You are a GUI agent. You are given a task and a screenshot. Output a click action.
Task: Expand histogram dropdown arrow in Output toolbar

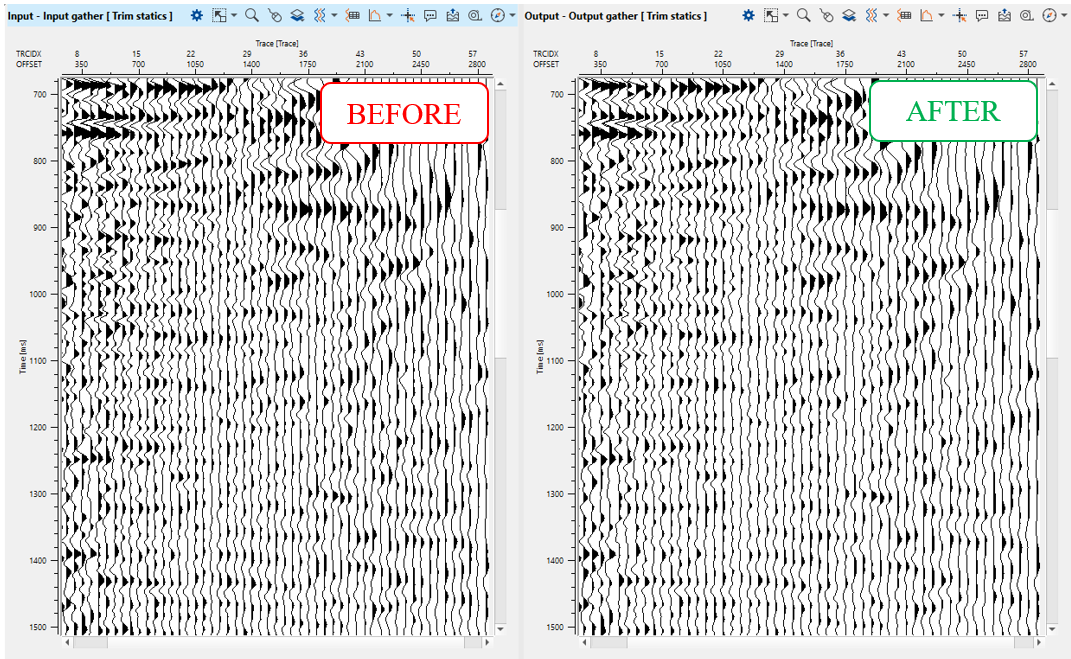(941, 16)
